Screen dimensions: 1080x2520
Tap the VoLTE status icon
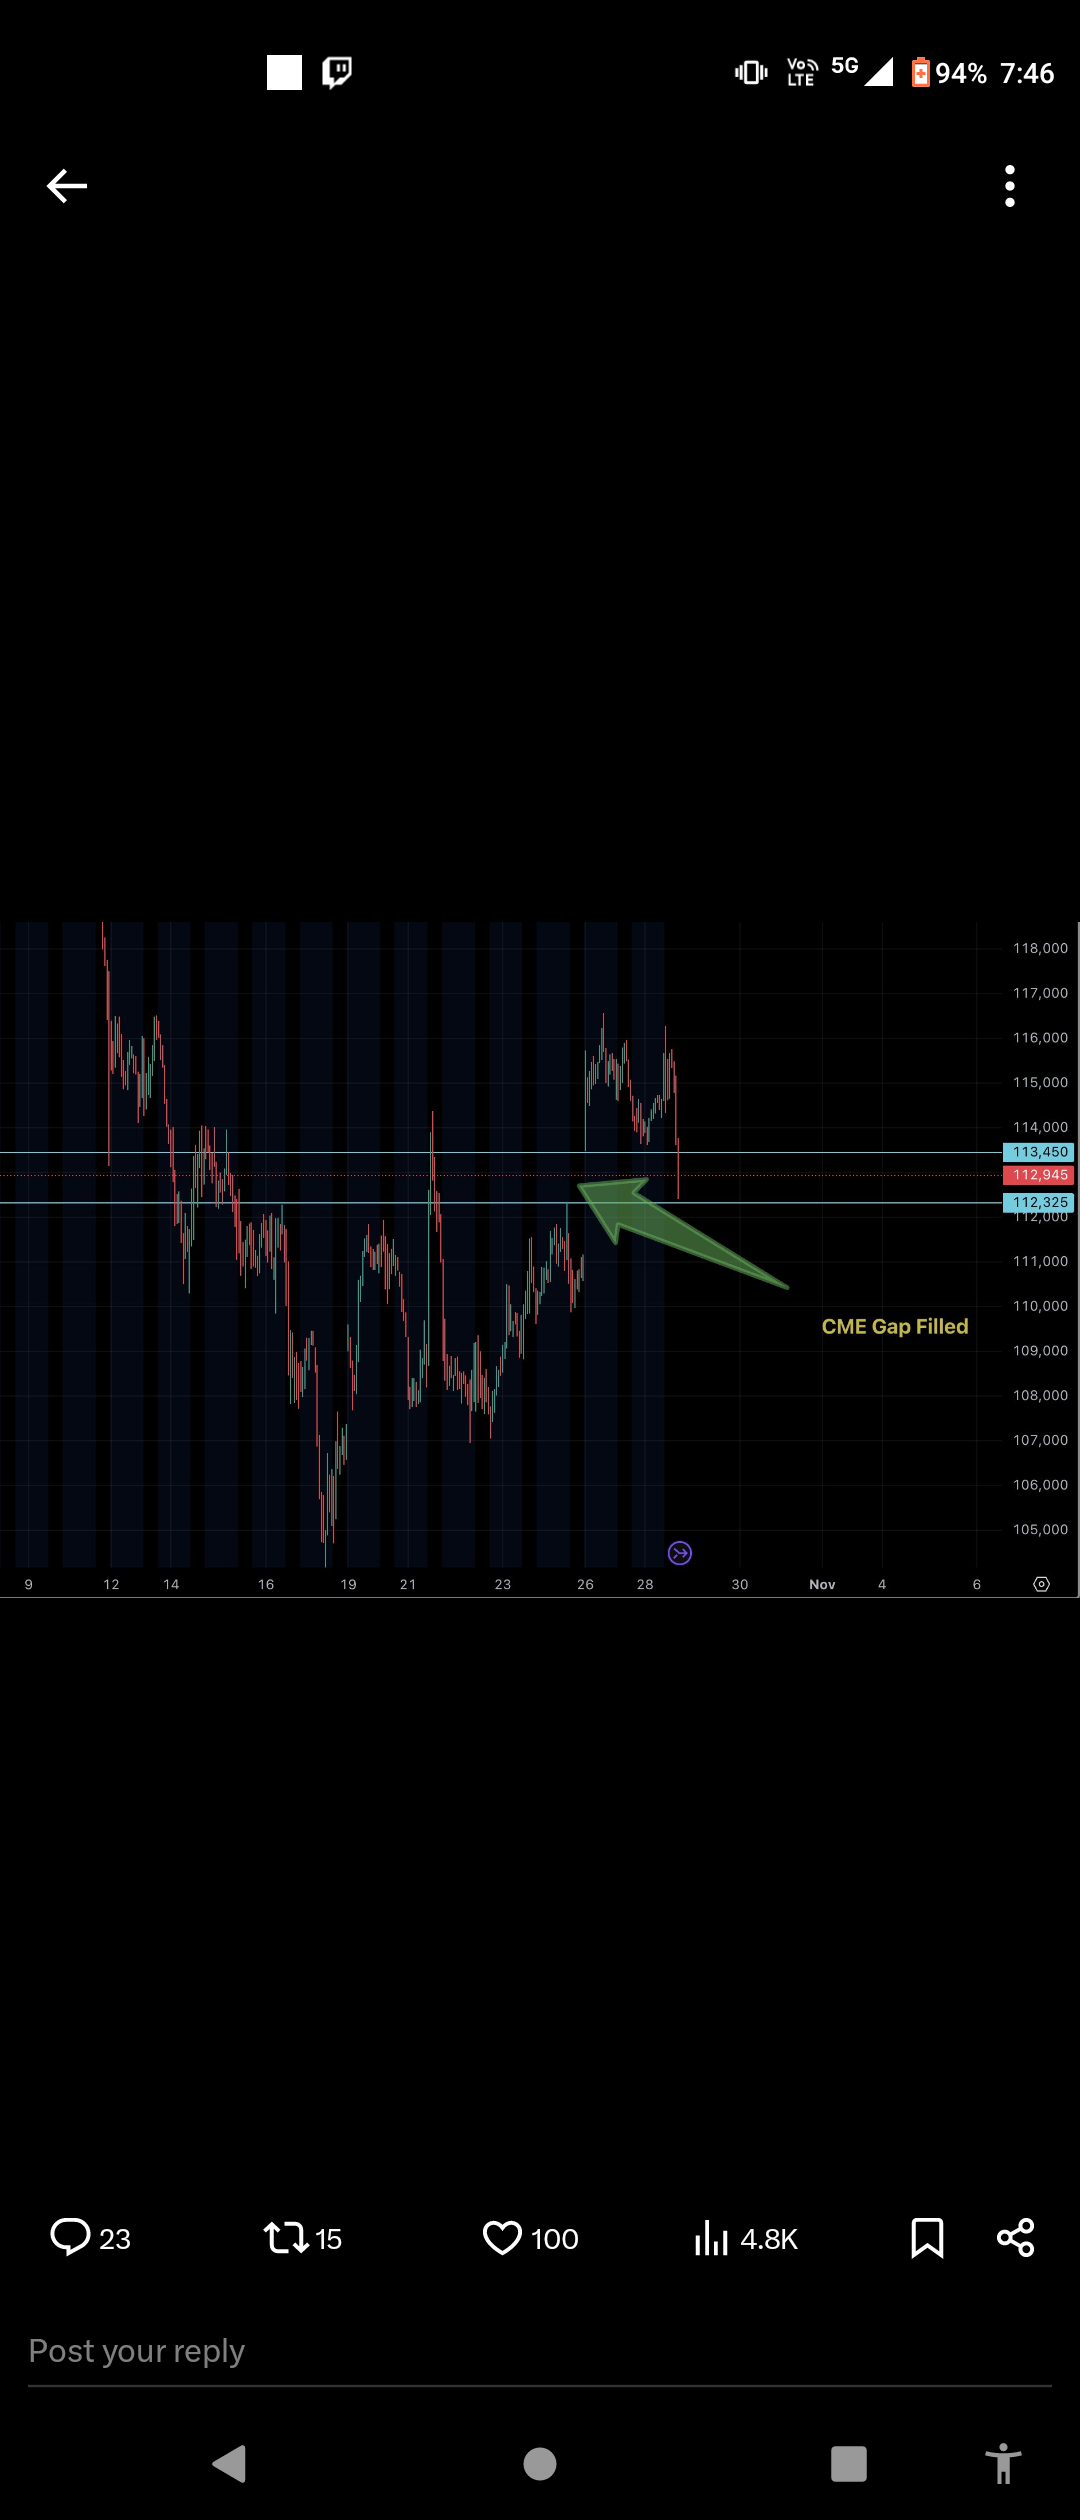coord(802,72)
